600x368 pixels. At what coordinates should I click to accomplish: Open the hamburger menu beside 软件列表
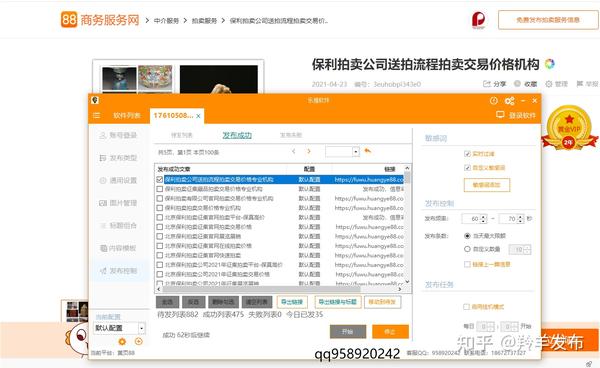[x=96, y=115]
